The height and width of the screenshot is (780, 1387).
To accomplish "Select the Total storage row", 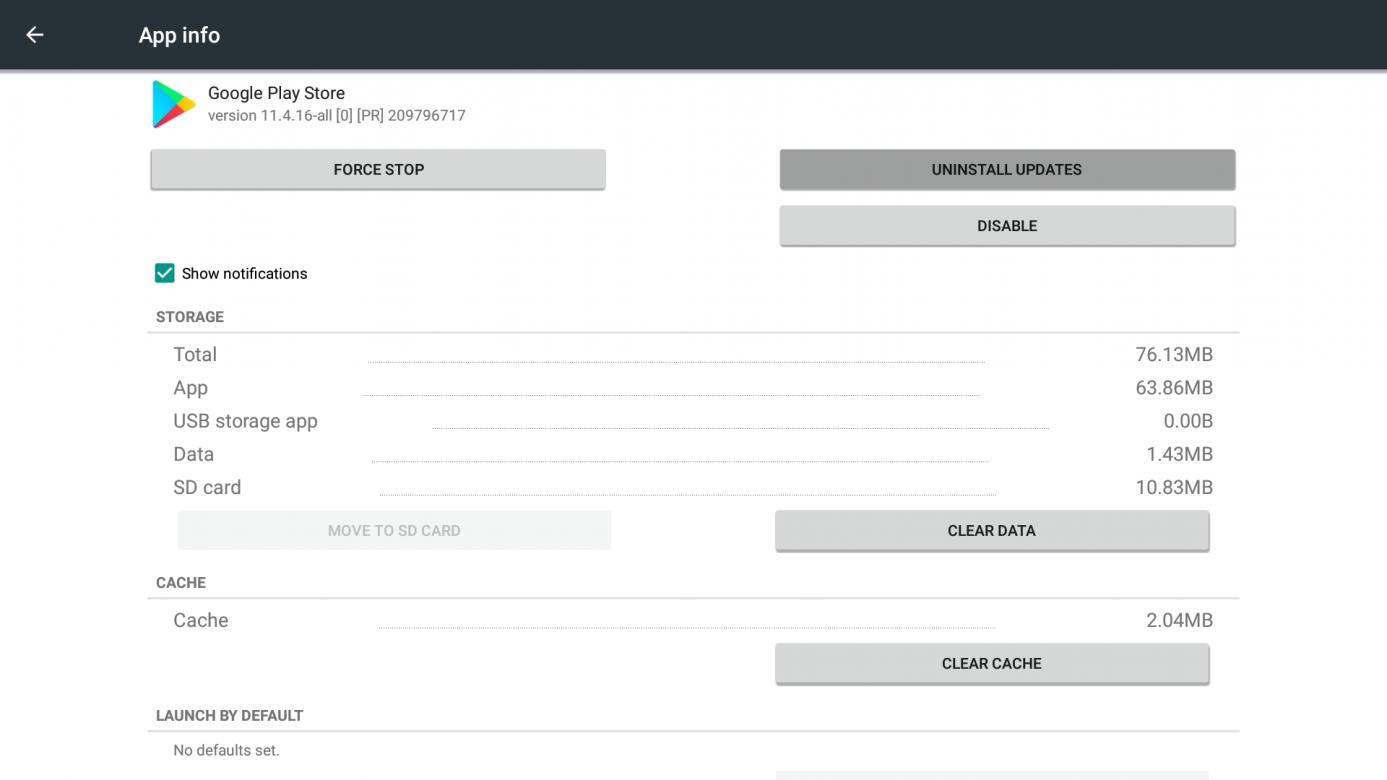I will (x=692, y=355).
